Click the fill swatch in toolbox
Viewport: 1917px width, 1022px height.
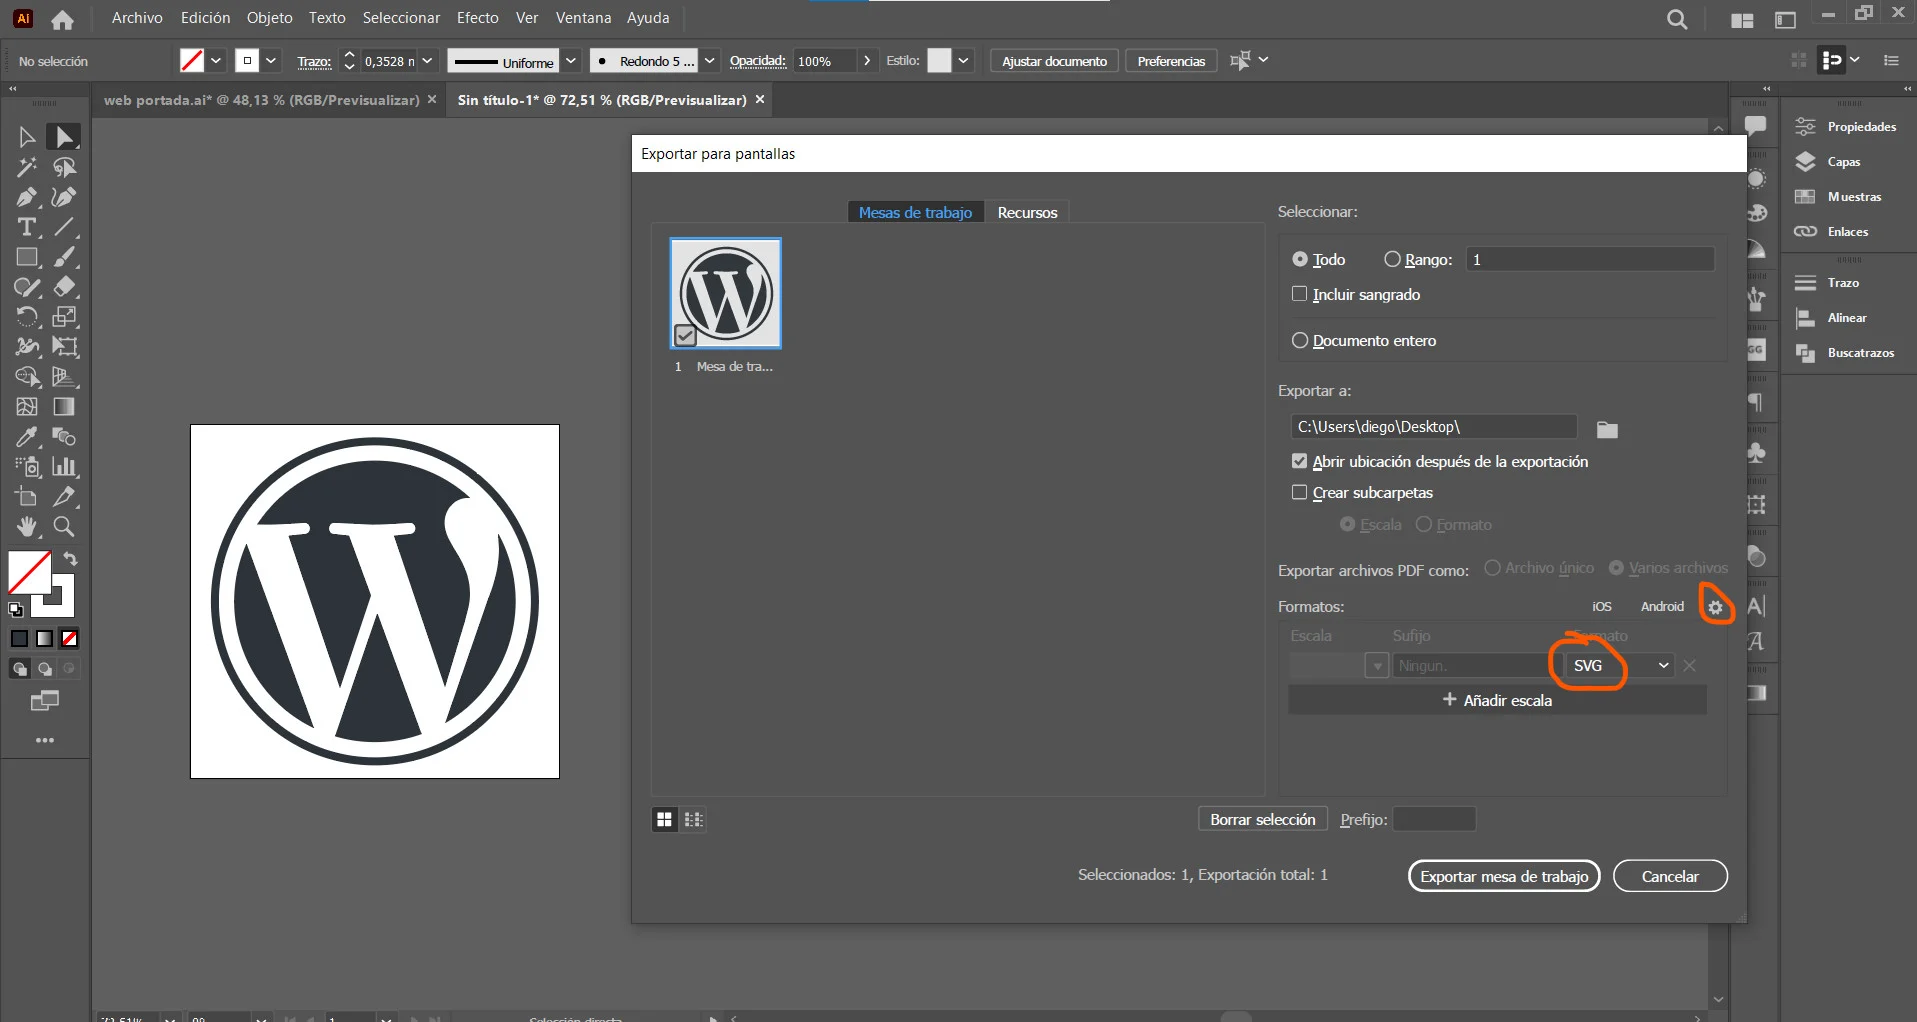(29, 573)
